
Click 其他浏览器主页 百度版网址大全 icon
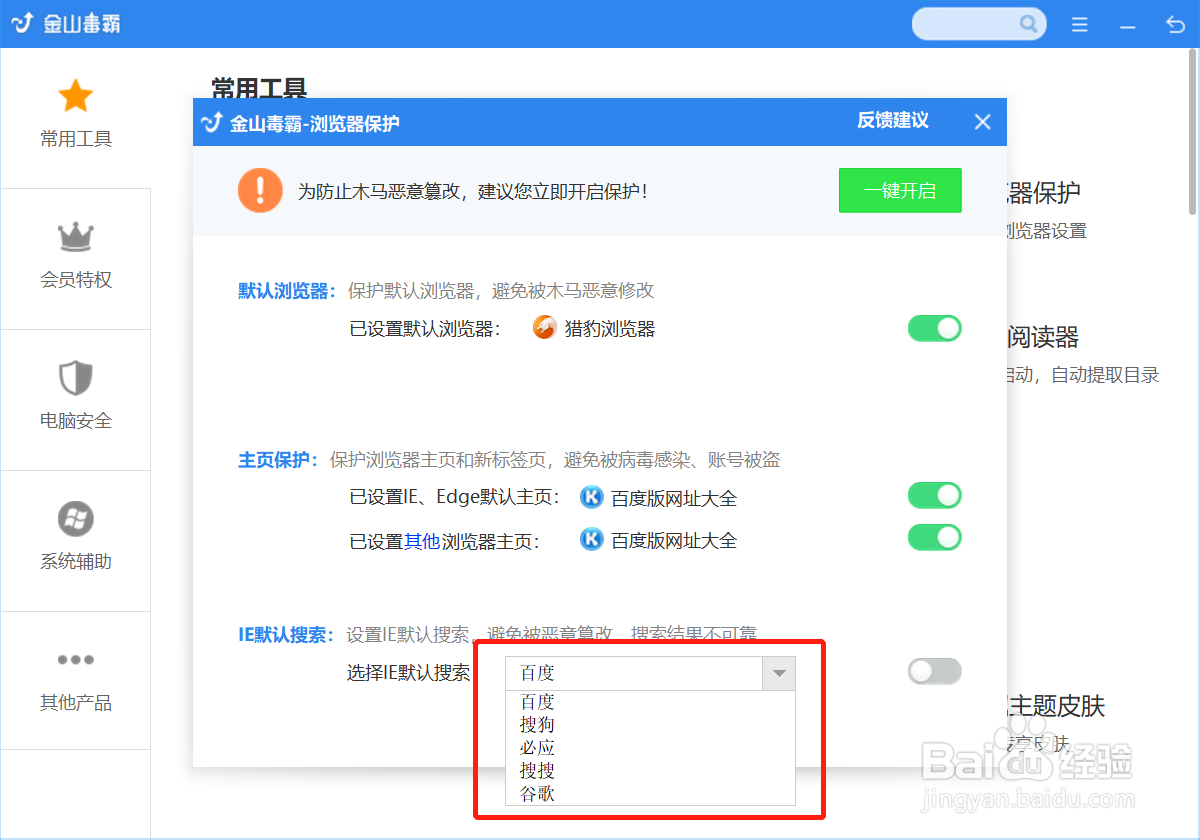pyautogui.click(x=592, y=540)
